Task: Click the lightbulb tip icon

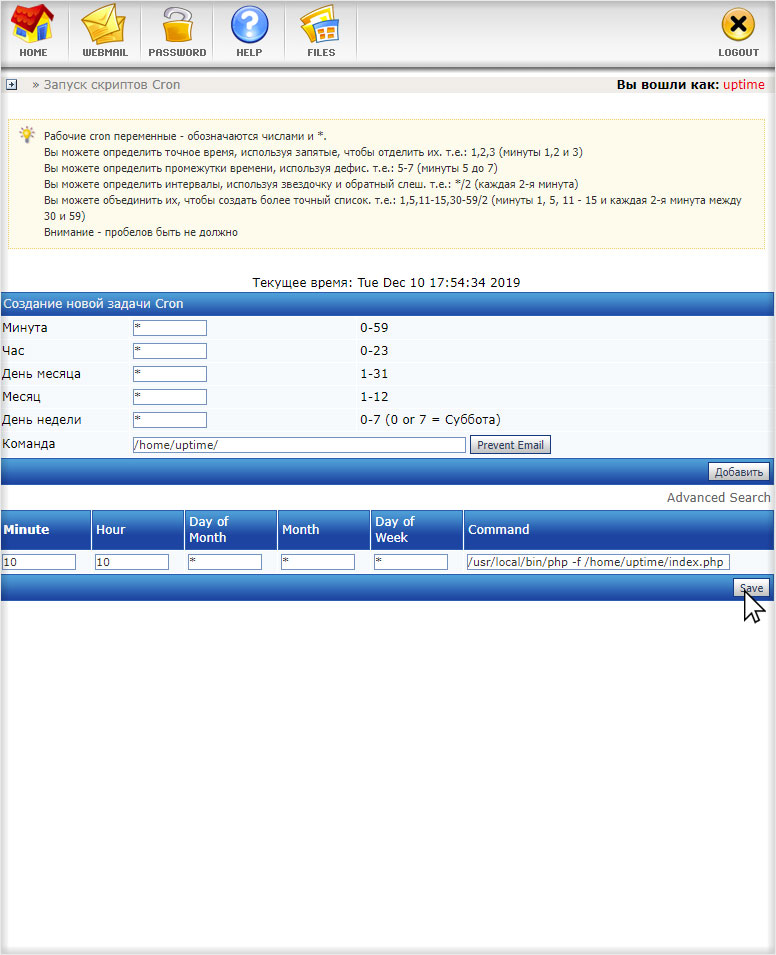Action: point(27,135)
